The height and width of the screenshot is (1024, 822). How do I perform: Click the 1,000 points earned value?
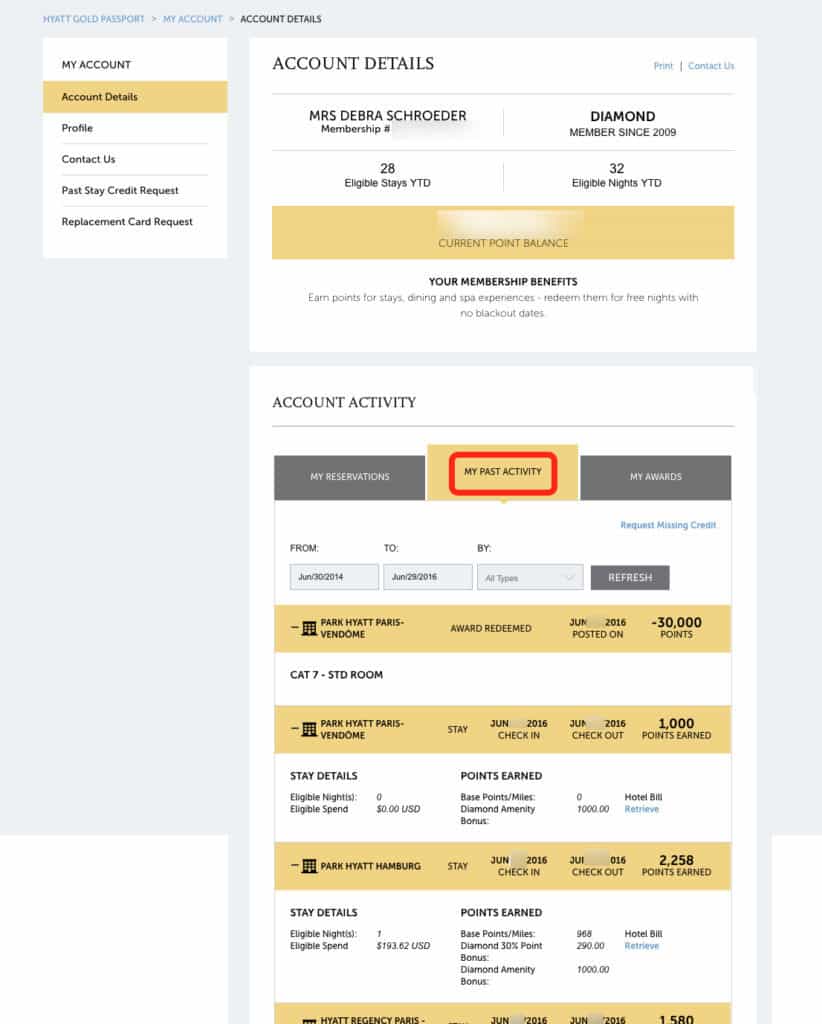tap(676, 724)
